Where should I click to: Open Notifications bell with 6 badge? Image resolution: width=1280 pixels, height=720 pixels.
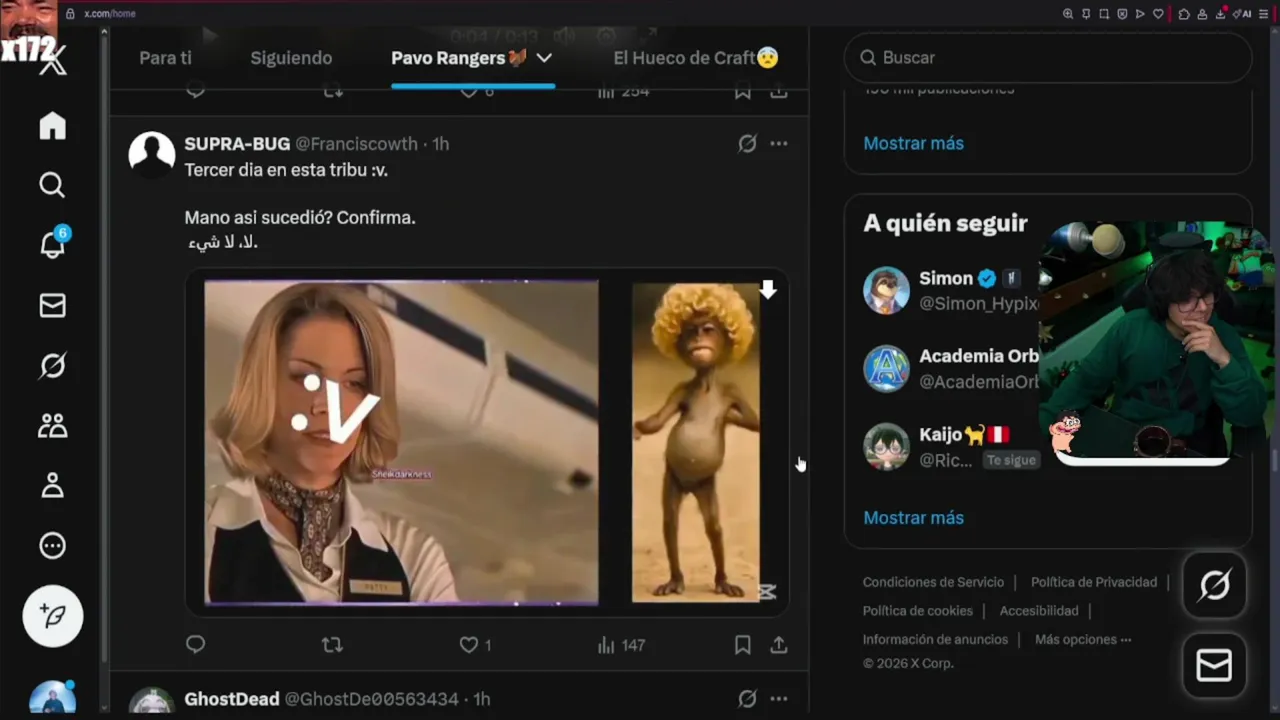point(52,243)
